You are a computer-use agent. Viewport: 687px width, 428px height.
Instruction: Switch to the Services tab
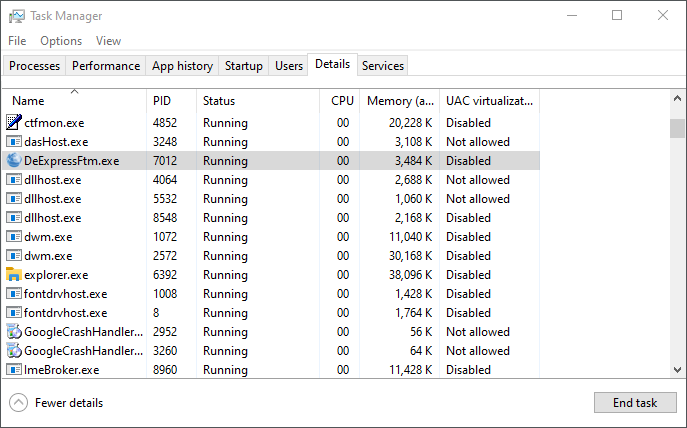(383, 66)
